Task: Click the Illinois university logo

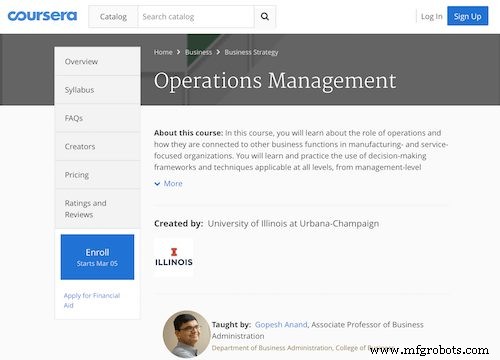Action: pyautogui.click(x=174, y=257)
